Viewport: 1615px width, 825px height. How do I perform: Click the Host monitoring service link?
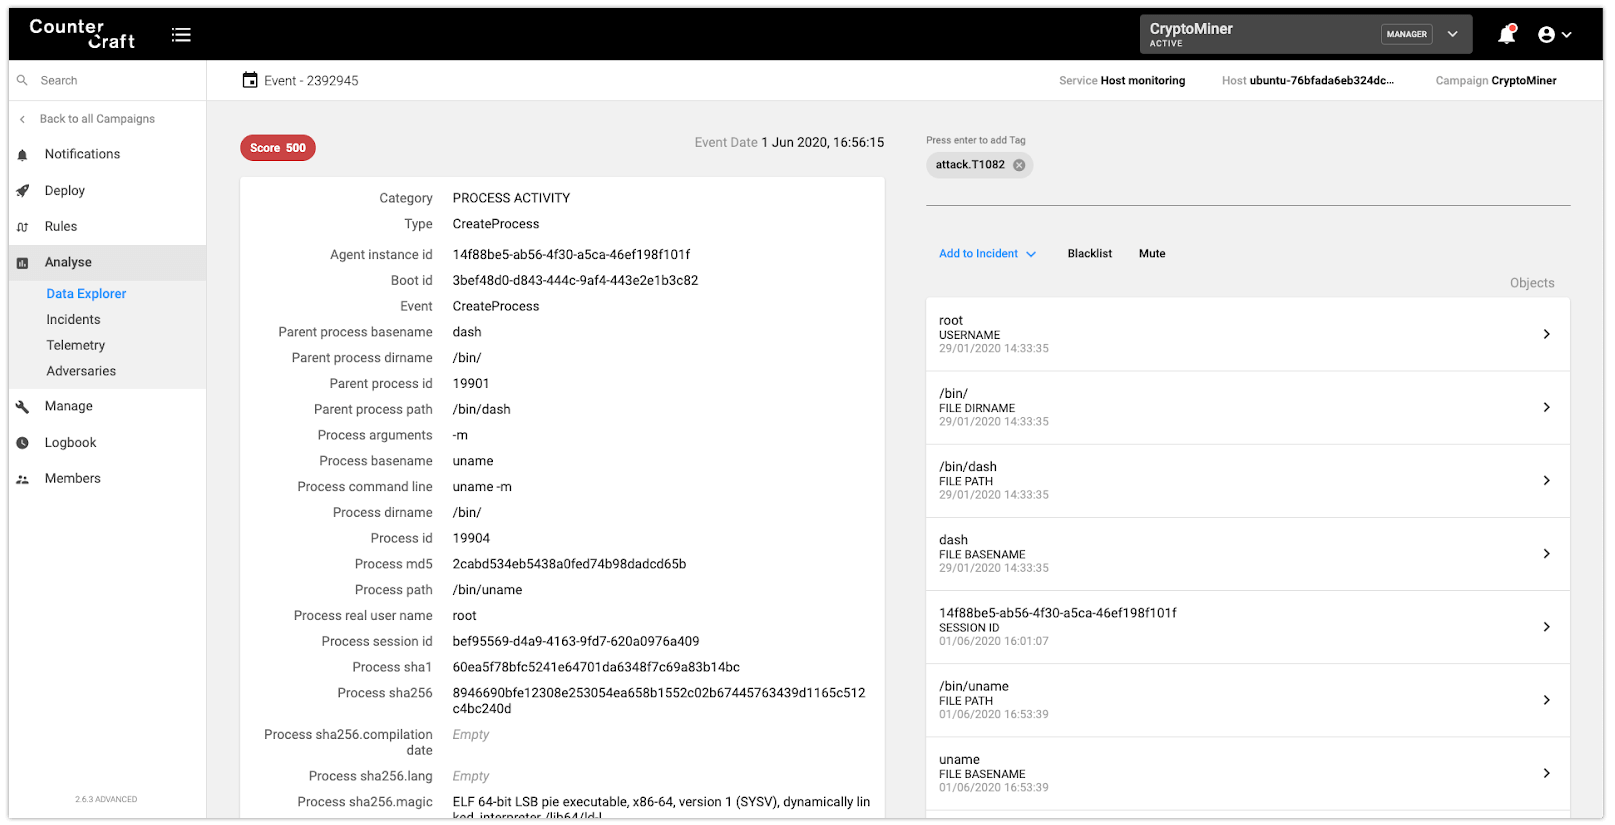(x=1142, y=81)
